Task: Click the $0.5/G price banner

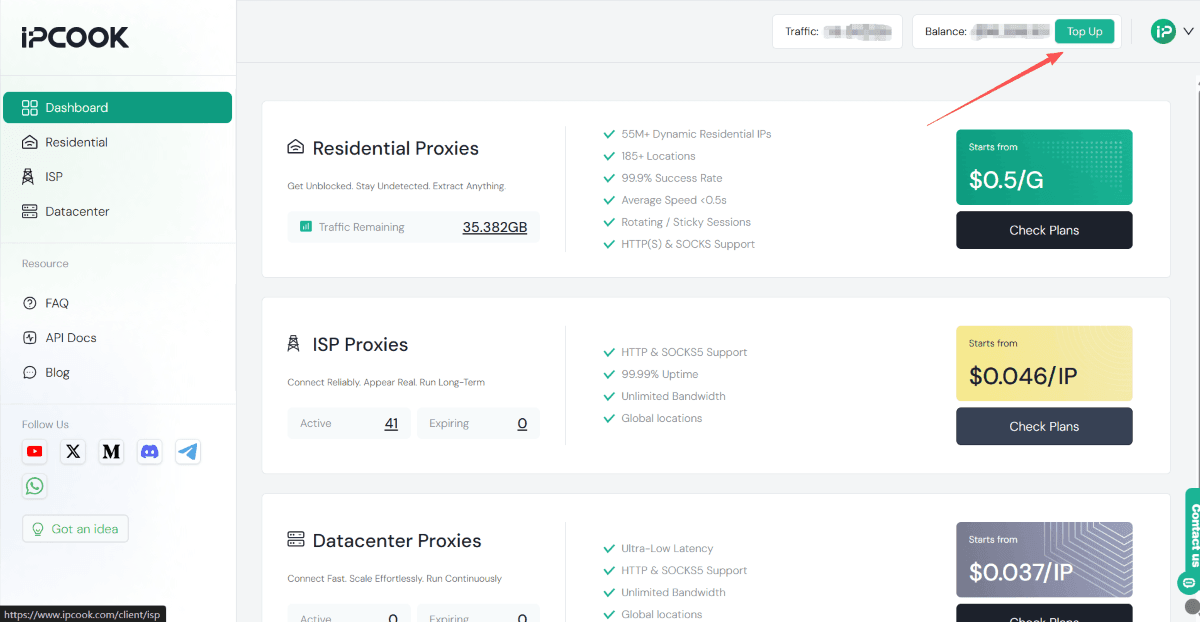Action: pyautogui.click(x=1044, y=168)
